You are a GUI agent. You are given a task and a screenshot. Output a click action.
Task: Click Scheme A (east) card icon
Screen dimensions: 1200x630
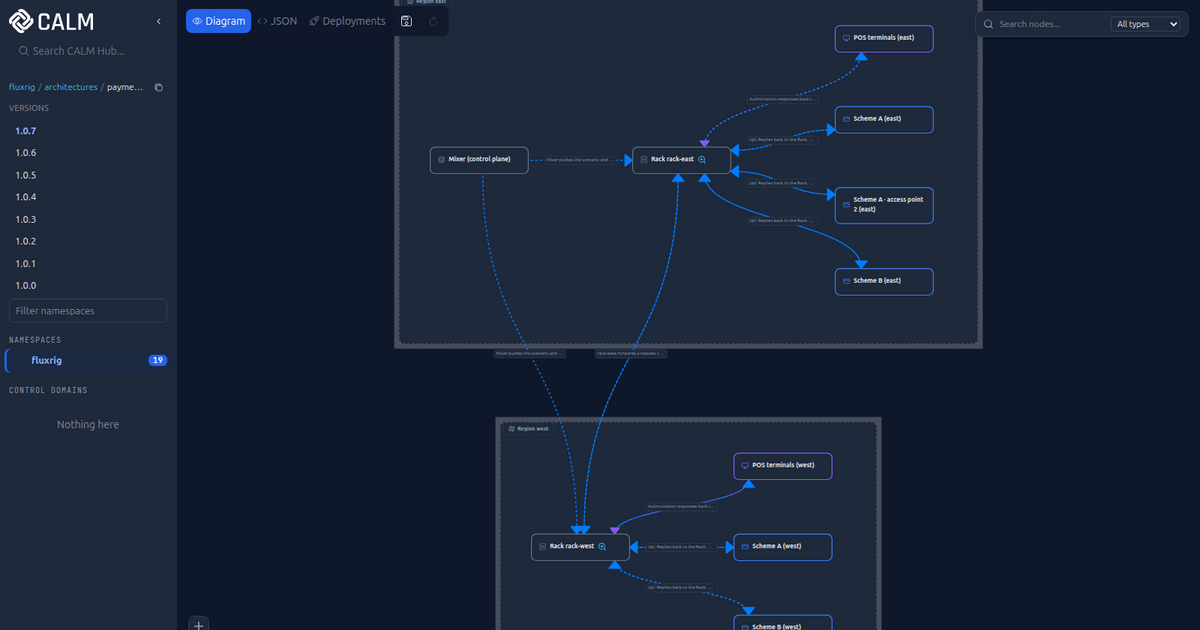coord(846,119)
